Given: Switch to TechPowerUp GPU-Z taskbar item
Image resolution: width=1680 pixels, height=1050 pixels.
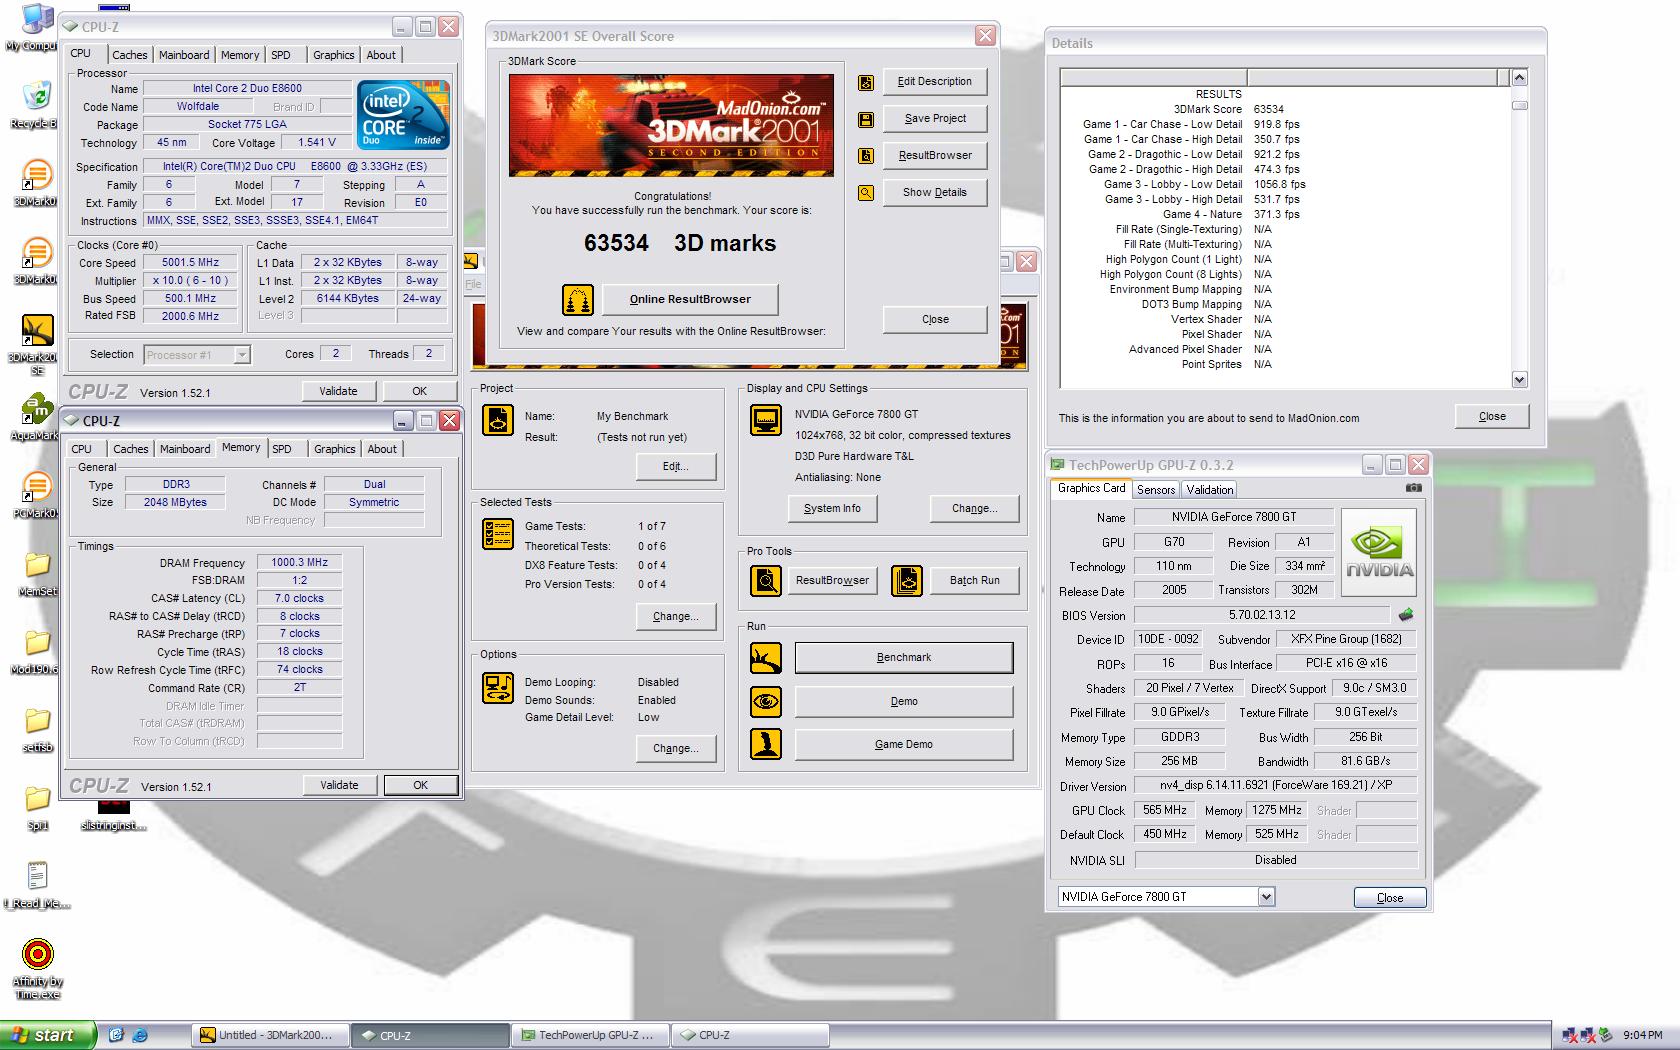Looking at the screenshot, I should (x=591, y=1035).
